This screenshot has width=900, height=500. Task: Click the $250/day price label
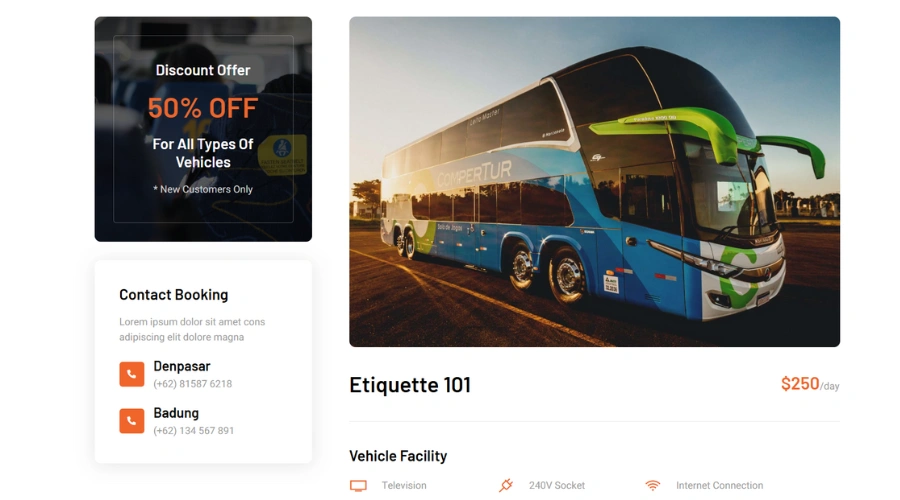point(810,383)
